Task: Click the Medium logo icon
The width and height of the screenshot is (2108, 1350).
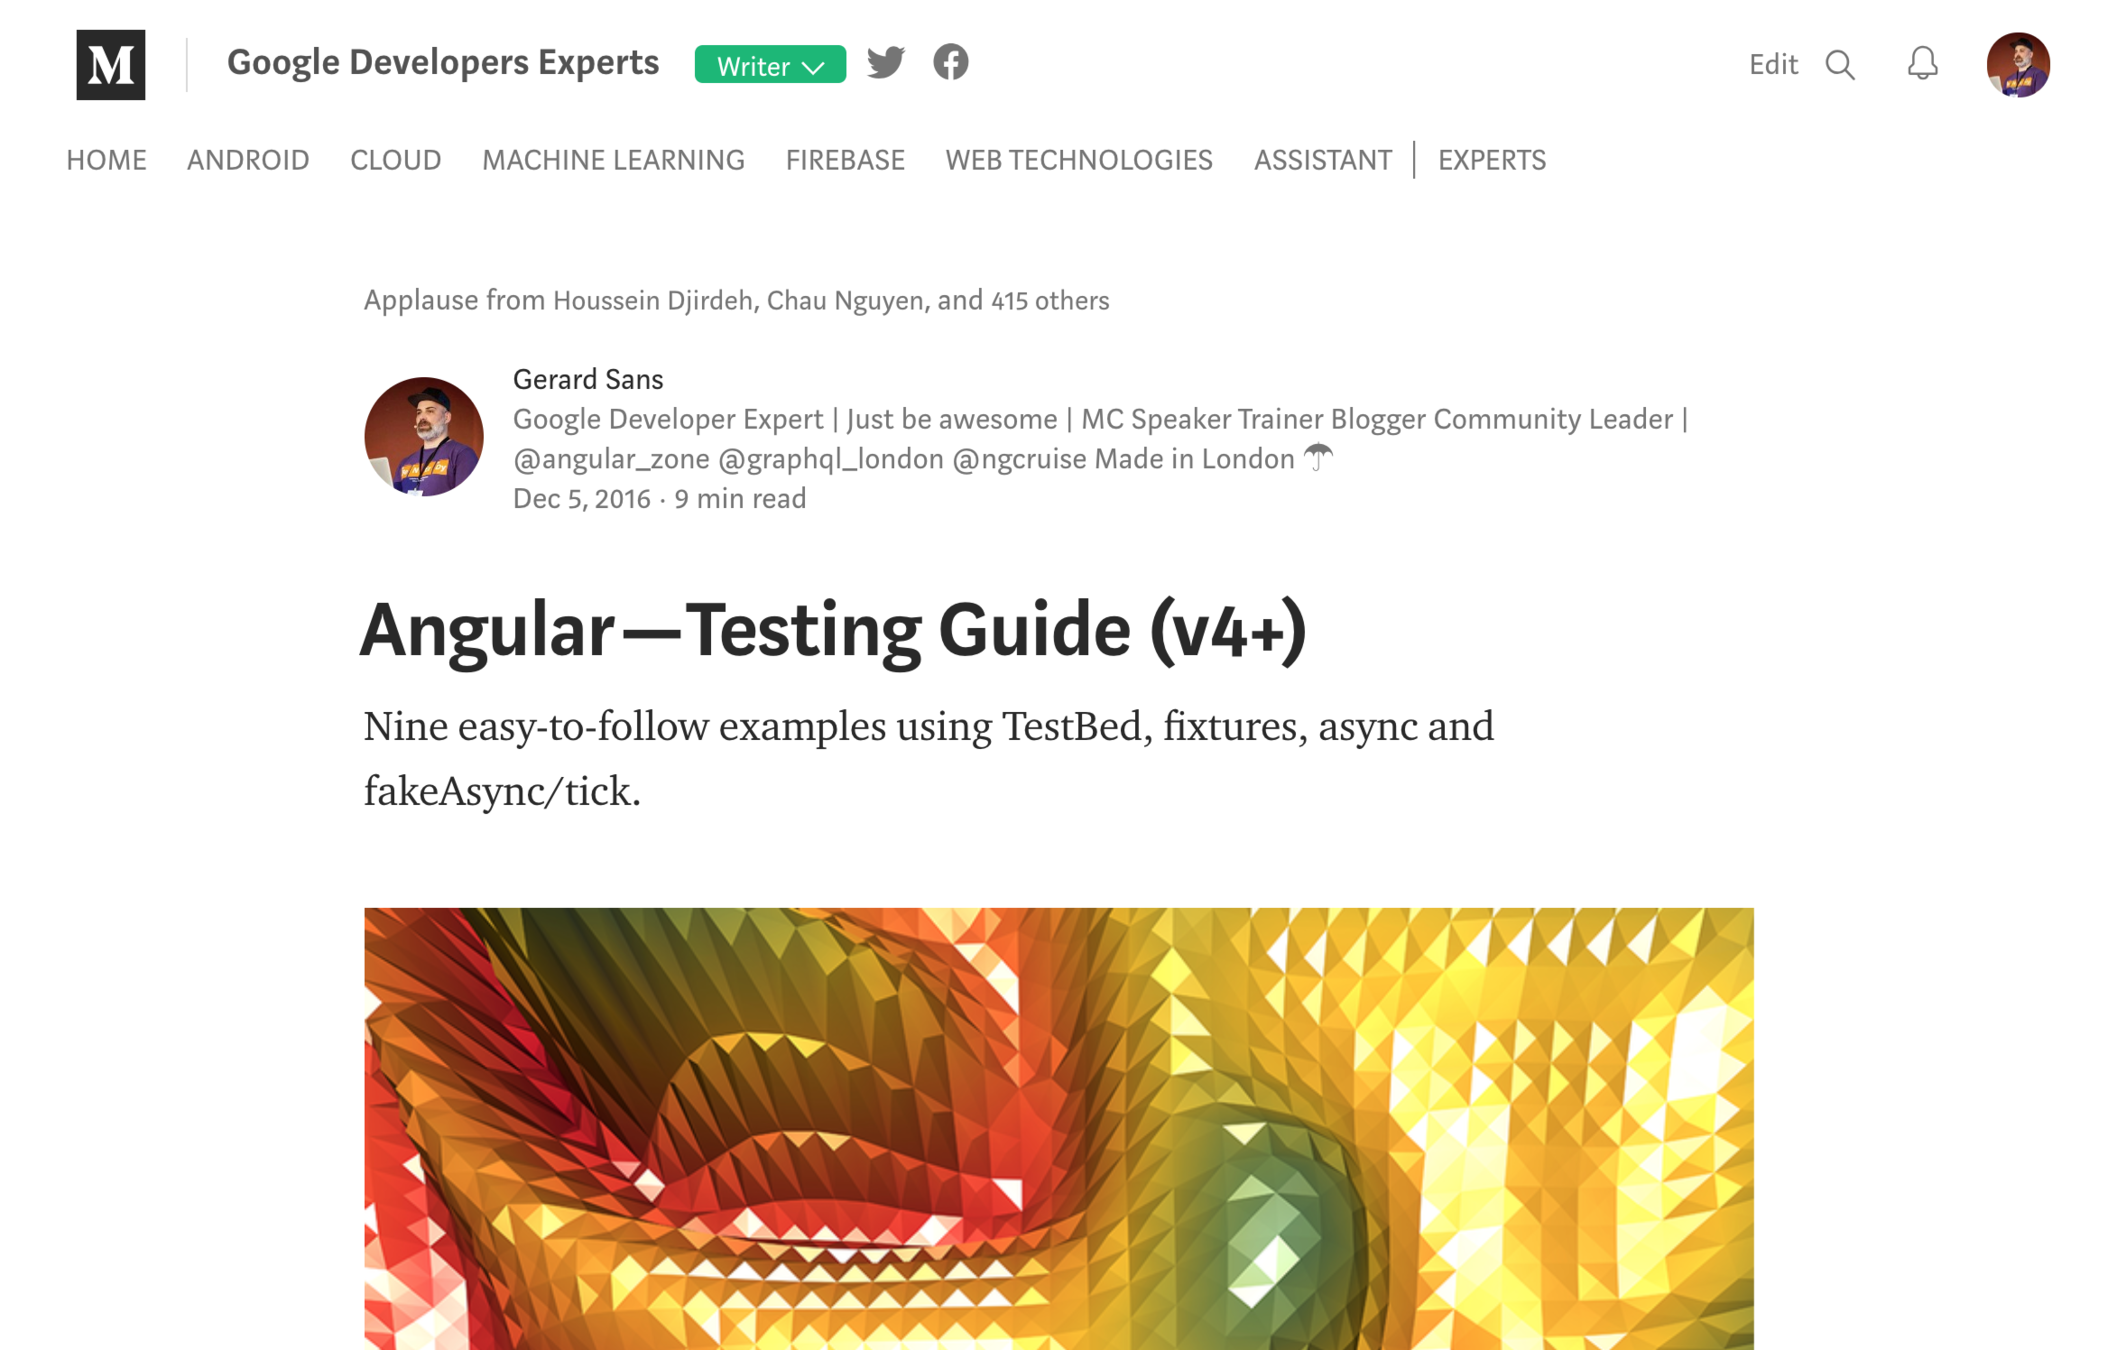Action: click(x=111, y=65)
